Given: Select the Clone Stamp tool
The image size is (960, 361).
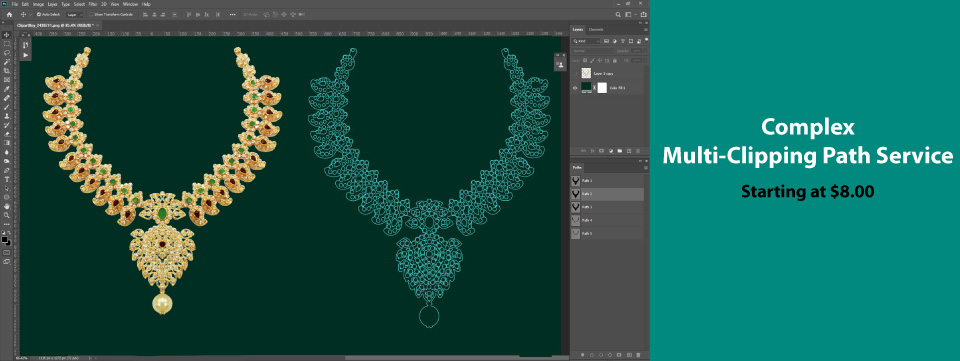Looking at the screenshot, I should tap(7, 115).
